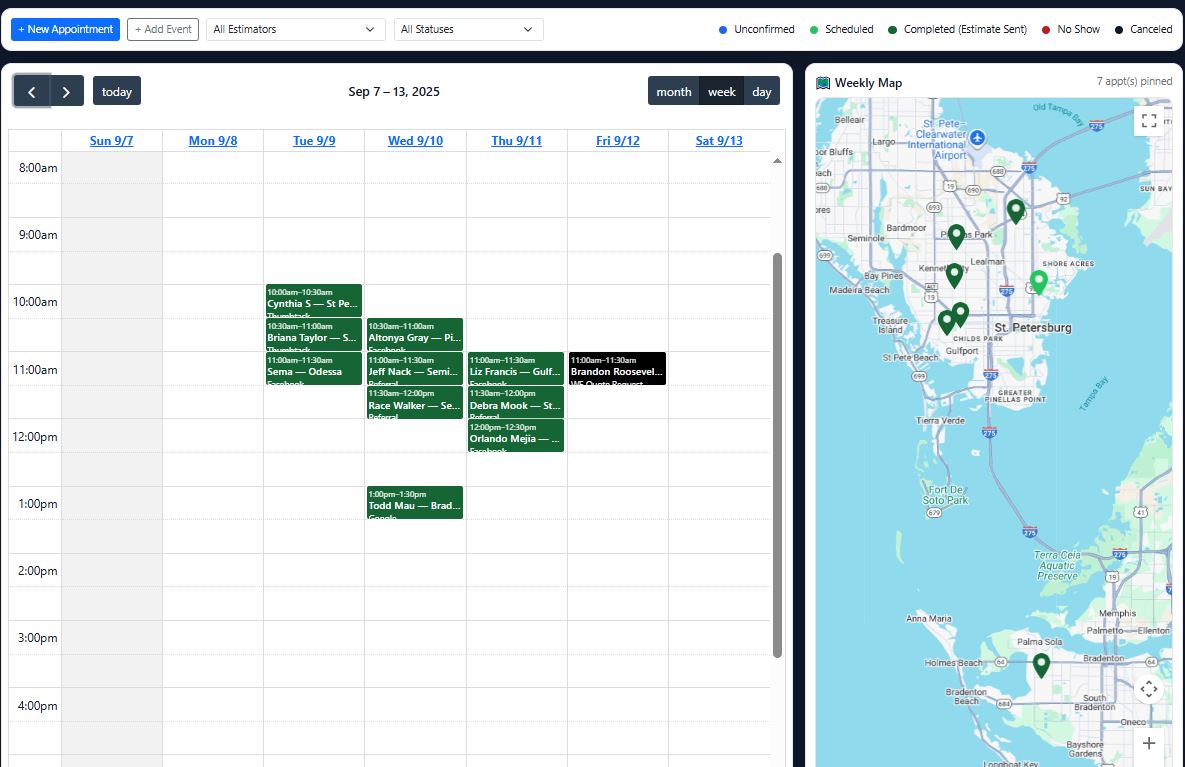Viewport: 1185px width, 767px height.
Task: Advance to next week arrow
Action: pyautogui.click(x=67, y=91)
